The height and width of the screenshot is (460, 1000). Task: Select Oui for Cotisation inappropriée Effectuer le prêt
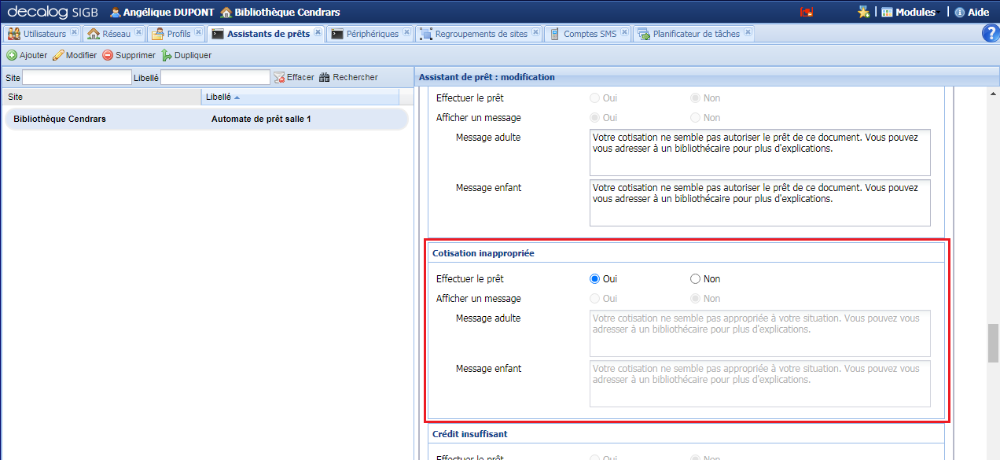click(x=596, y=279)
